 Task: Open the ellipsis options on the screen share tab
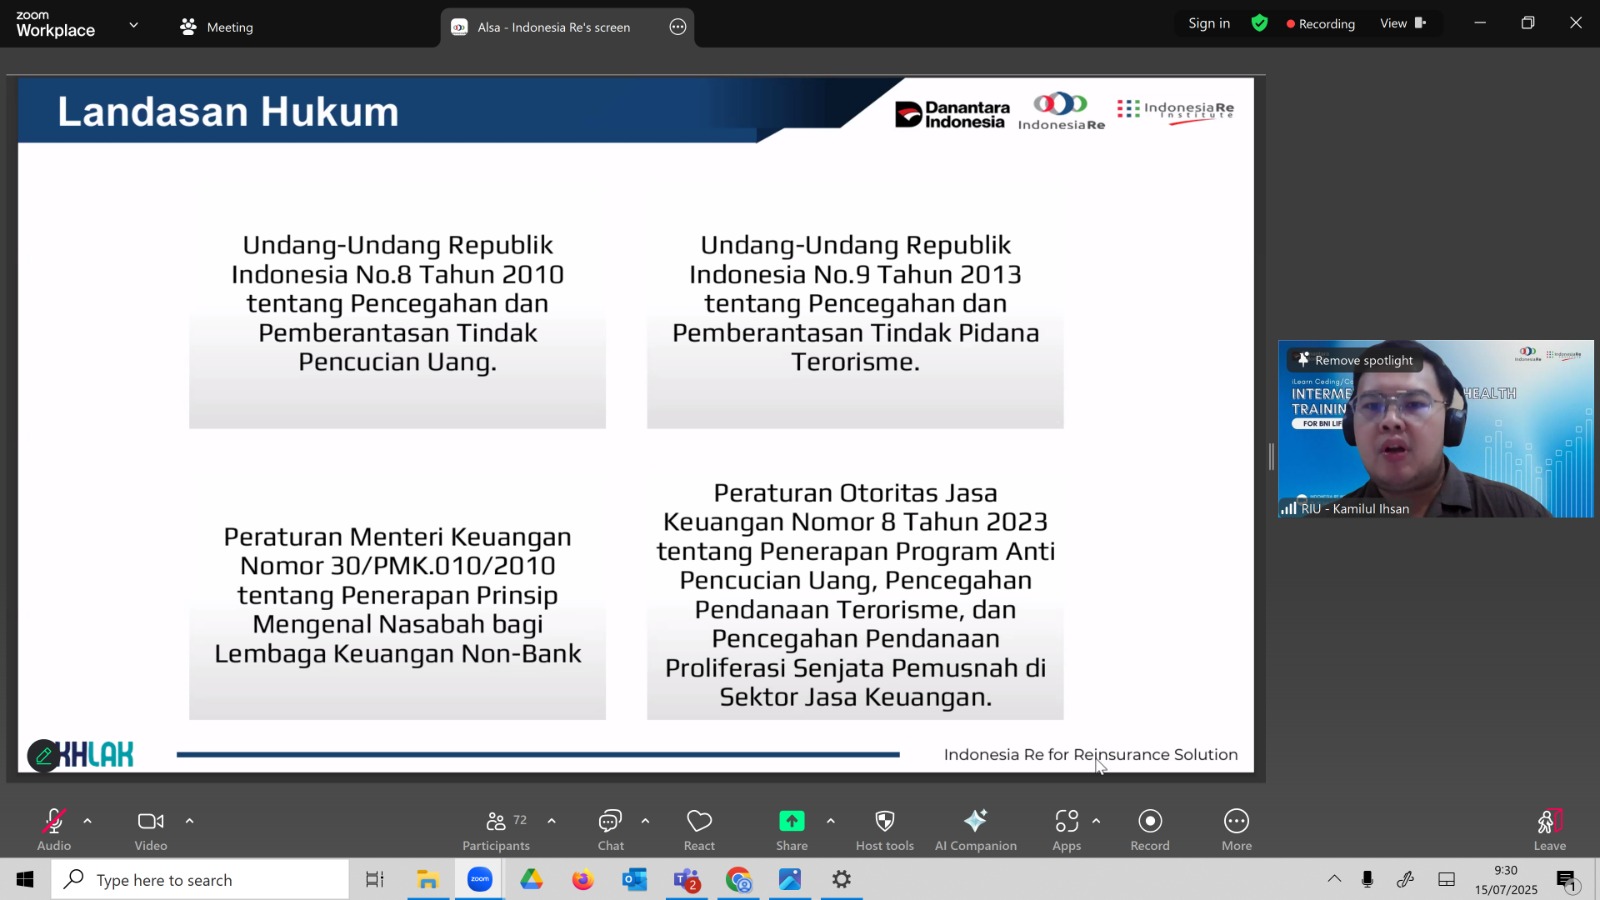678,27
